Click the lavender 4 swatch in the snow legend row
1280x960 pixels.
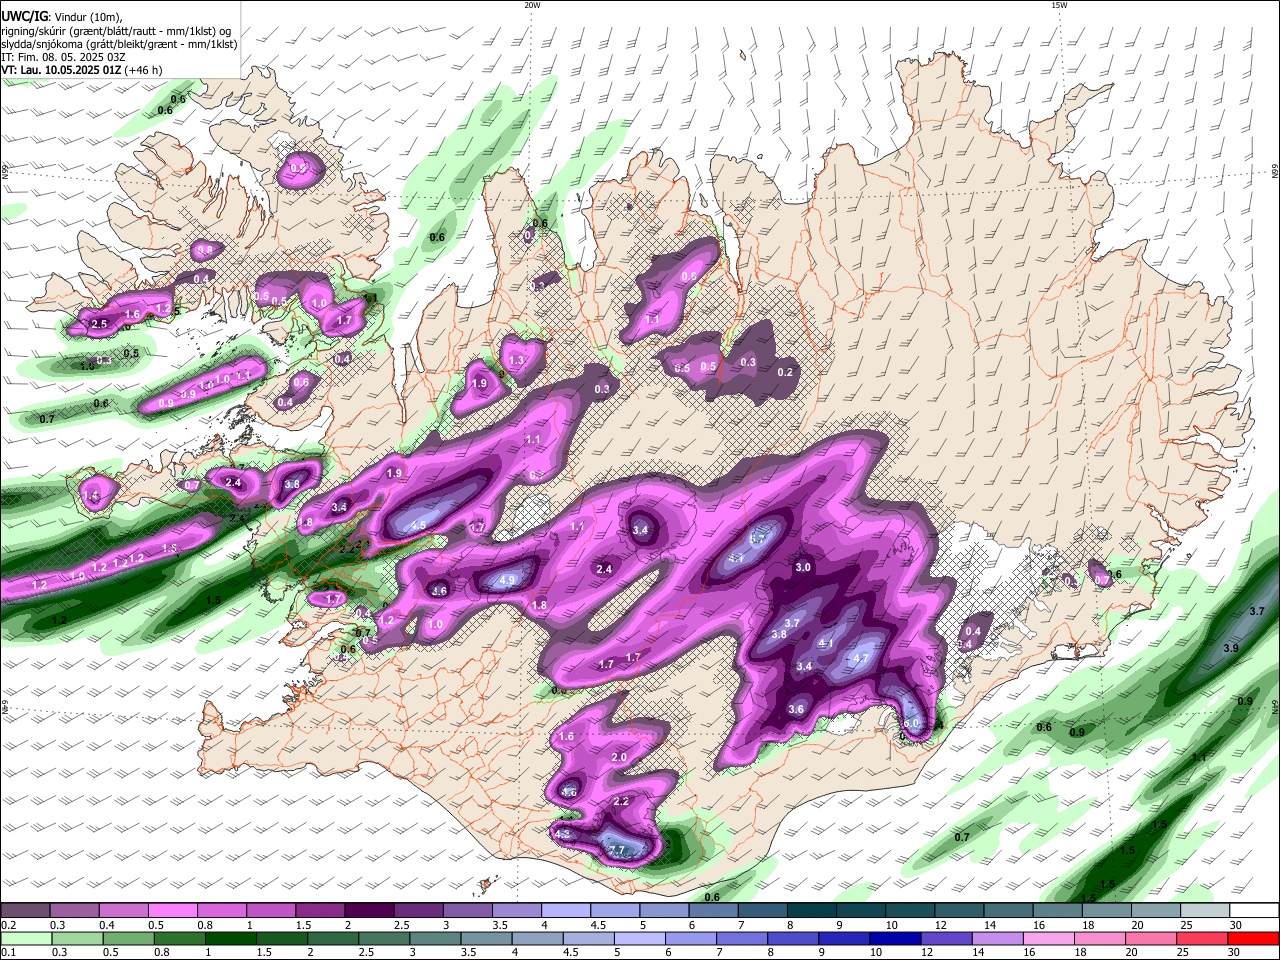[x=566, y=911]
